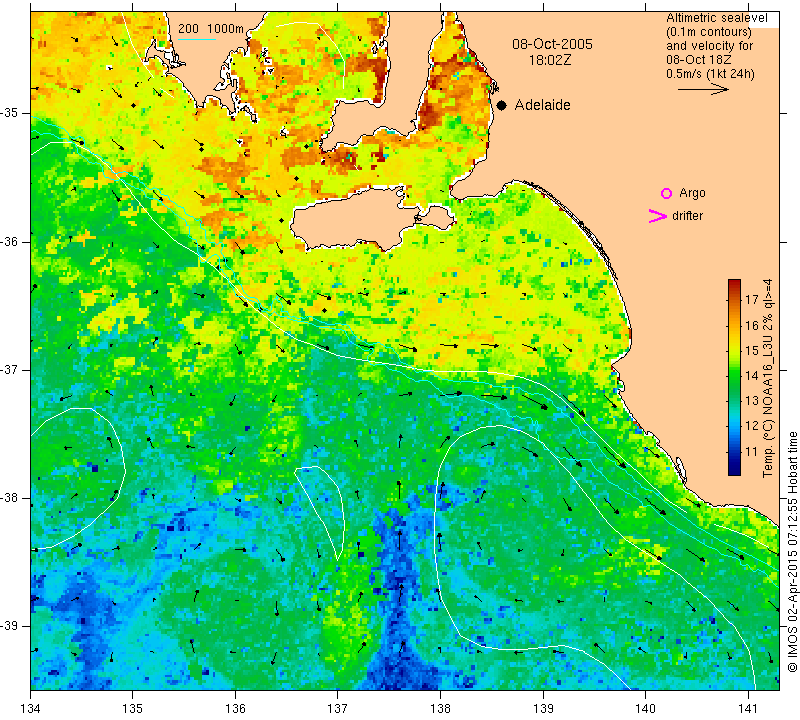
Task: Click the '0.5m/s (1kt 24h)' text
Action: point(710,74)
